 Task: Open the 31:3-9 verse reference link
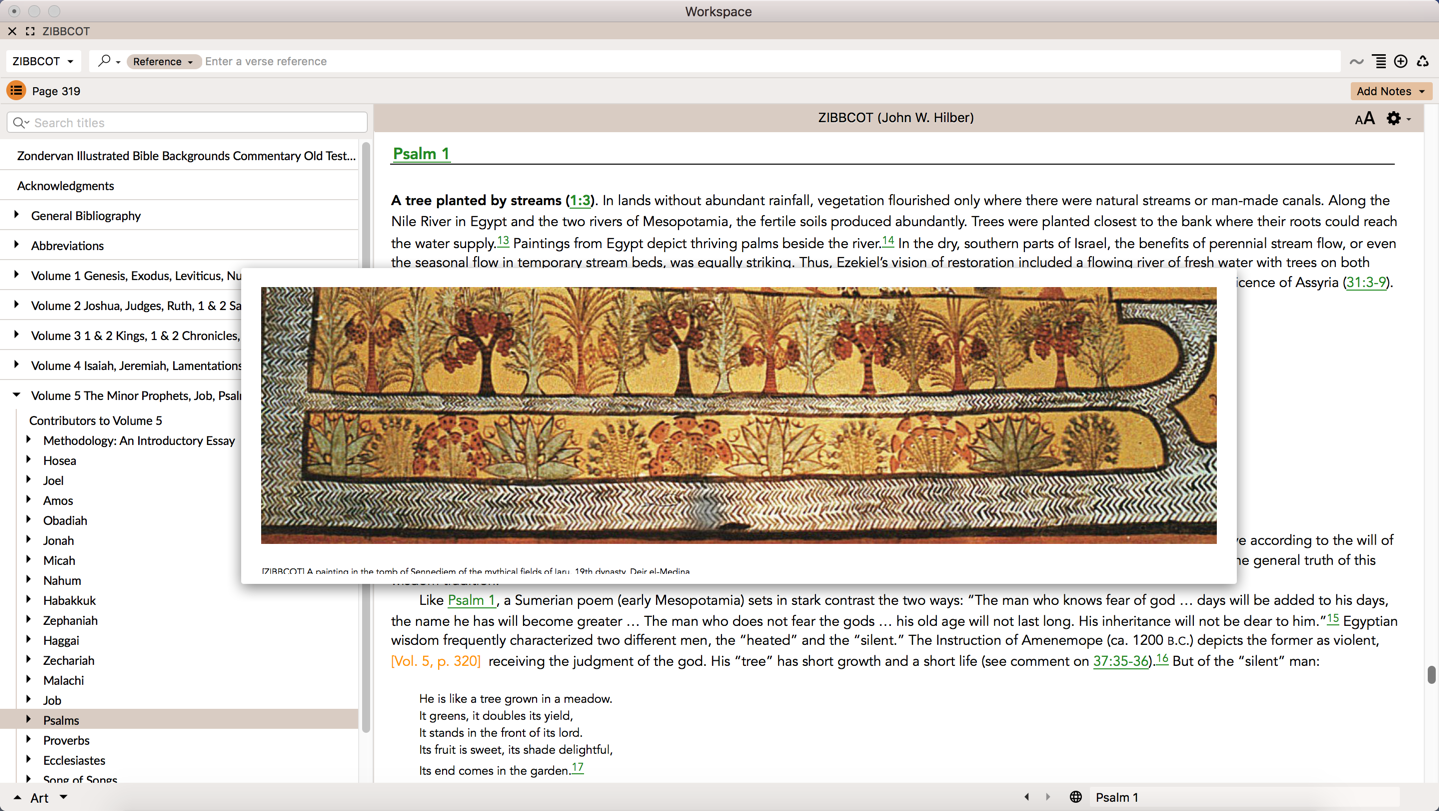pos(1366,283)
